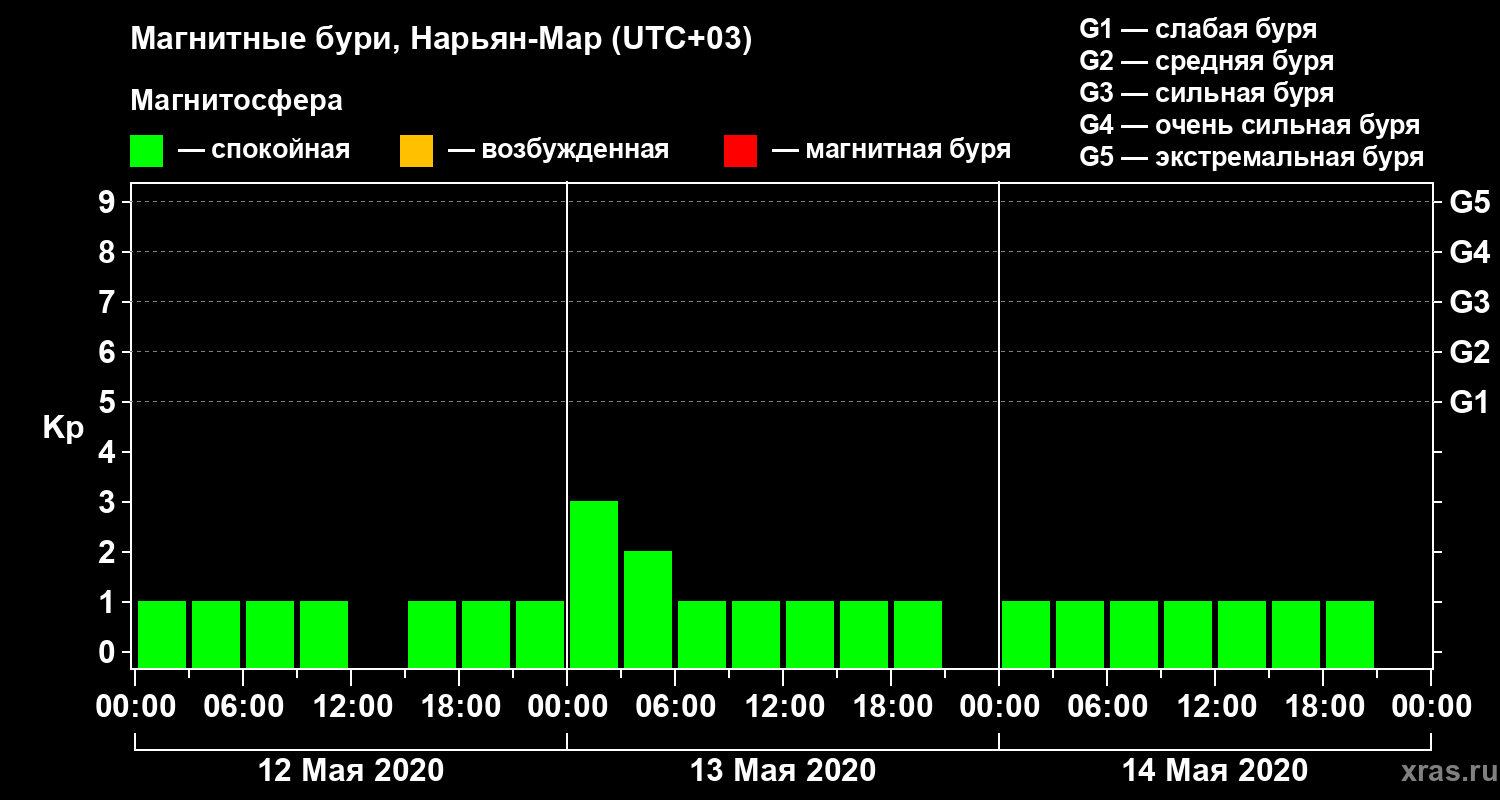Click the '0' value on Kp axis

[x=109, y=652]
